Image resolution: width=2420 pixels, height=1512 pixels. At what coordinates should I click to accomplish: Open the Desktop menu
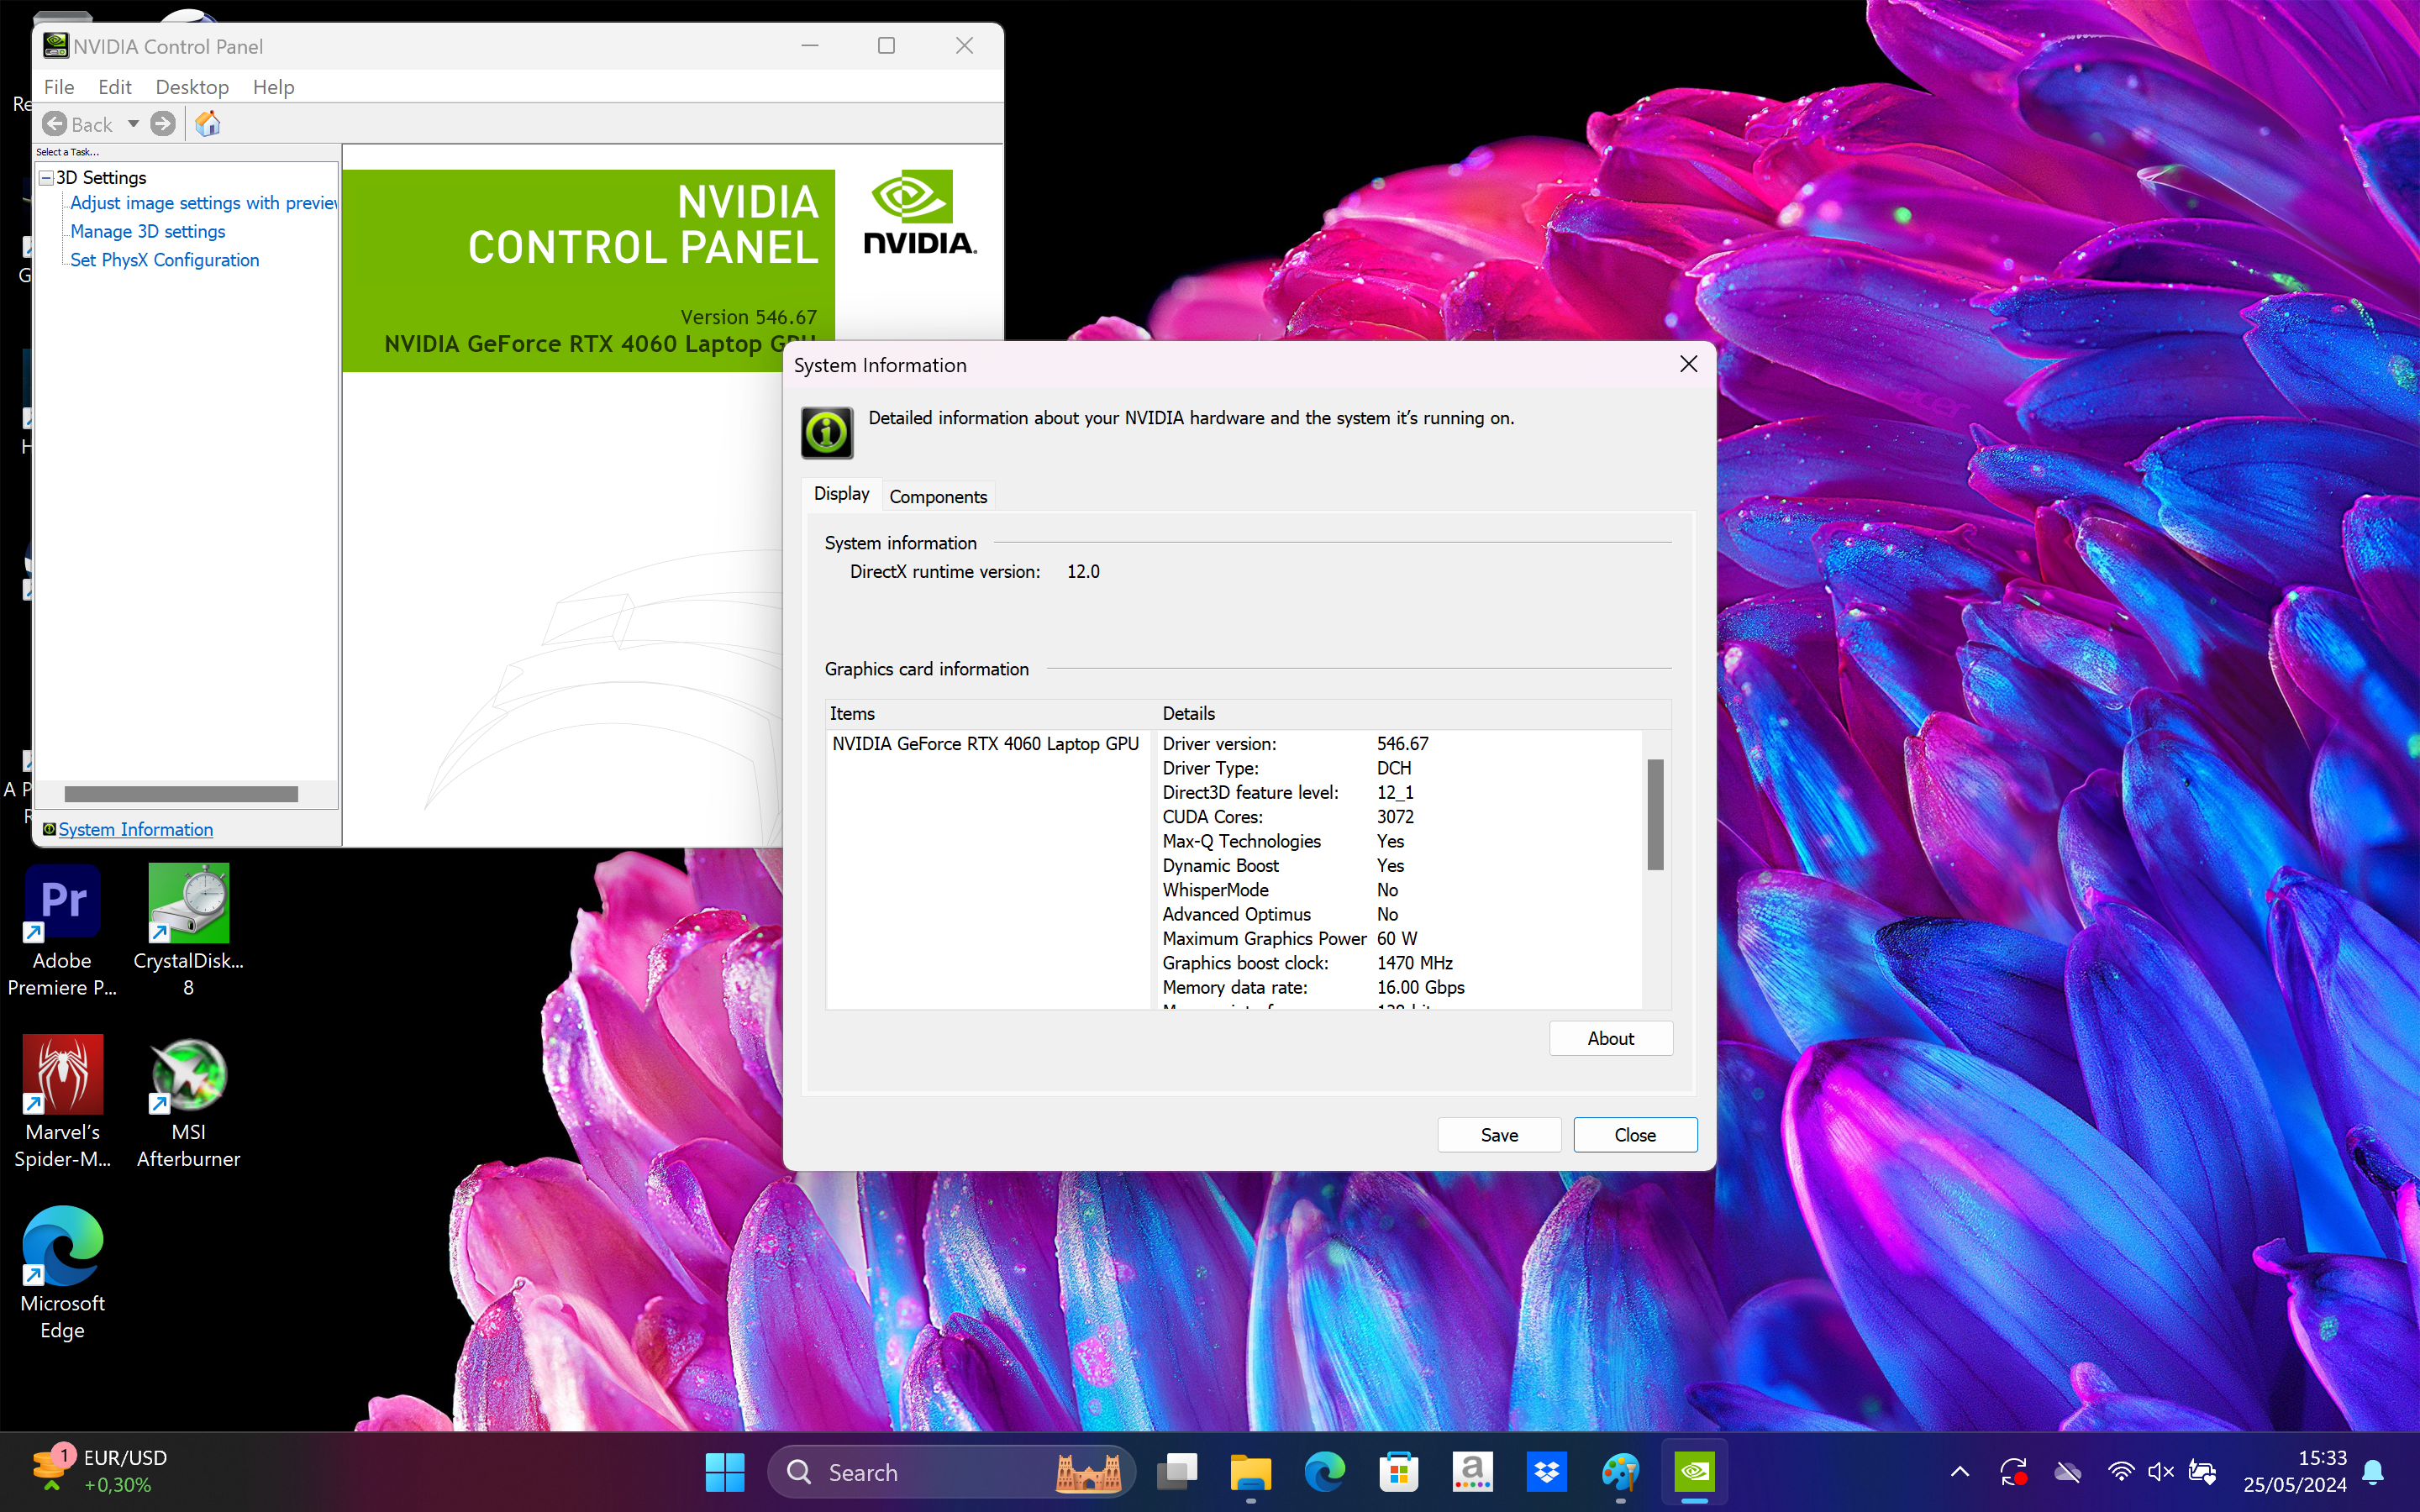[192, 87]
